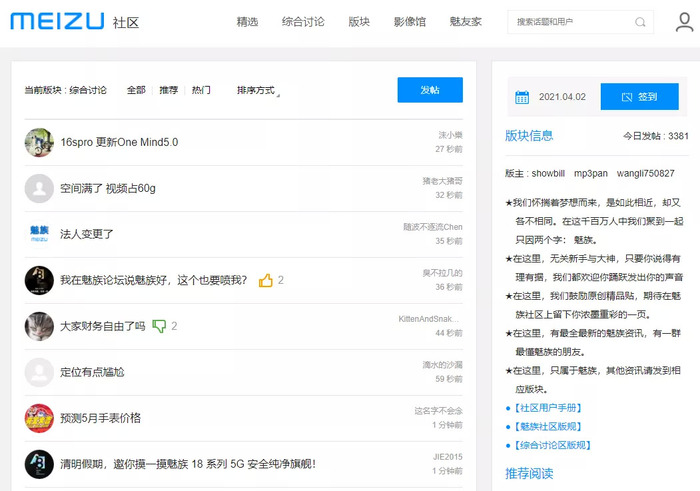Click the 签到 check-in button
Viewport: 700px width, 491px height.
point(639,96)
